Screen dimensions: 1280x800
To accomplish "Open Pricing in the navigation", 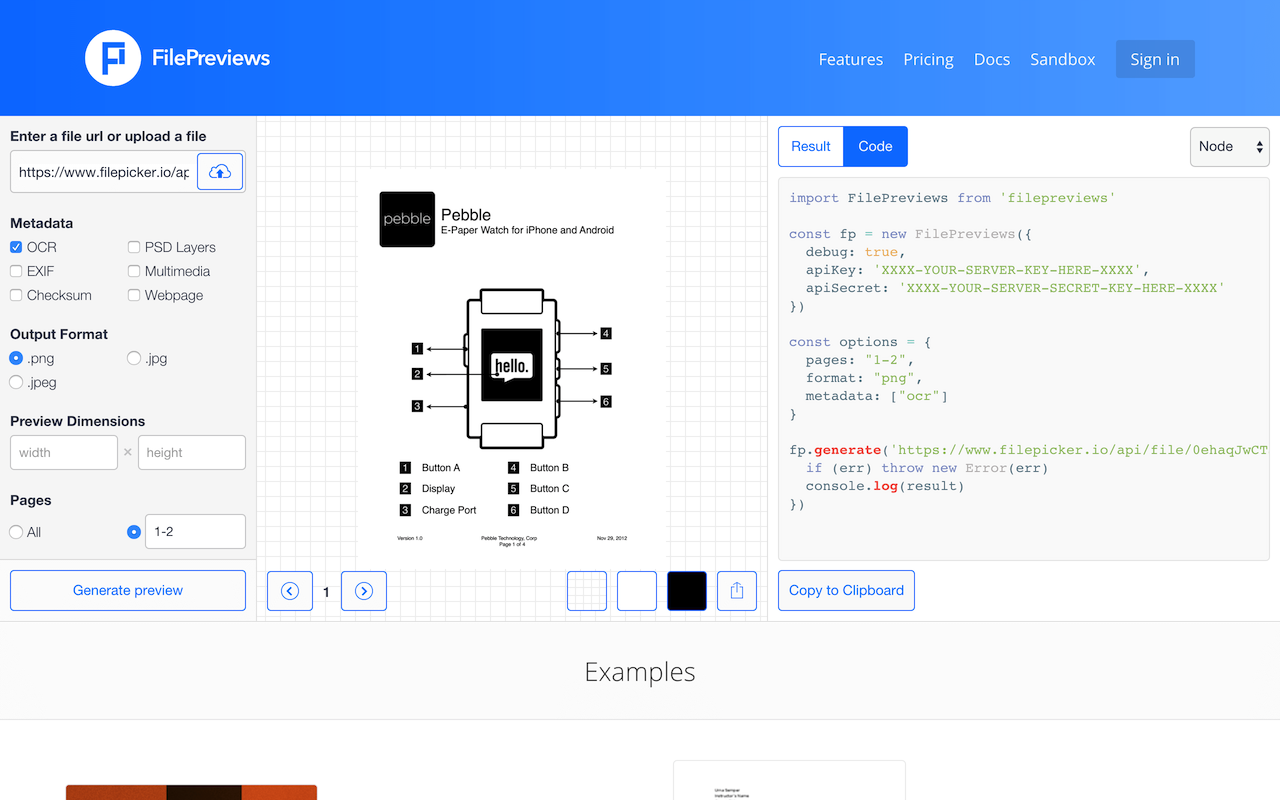I will [928, 59].
